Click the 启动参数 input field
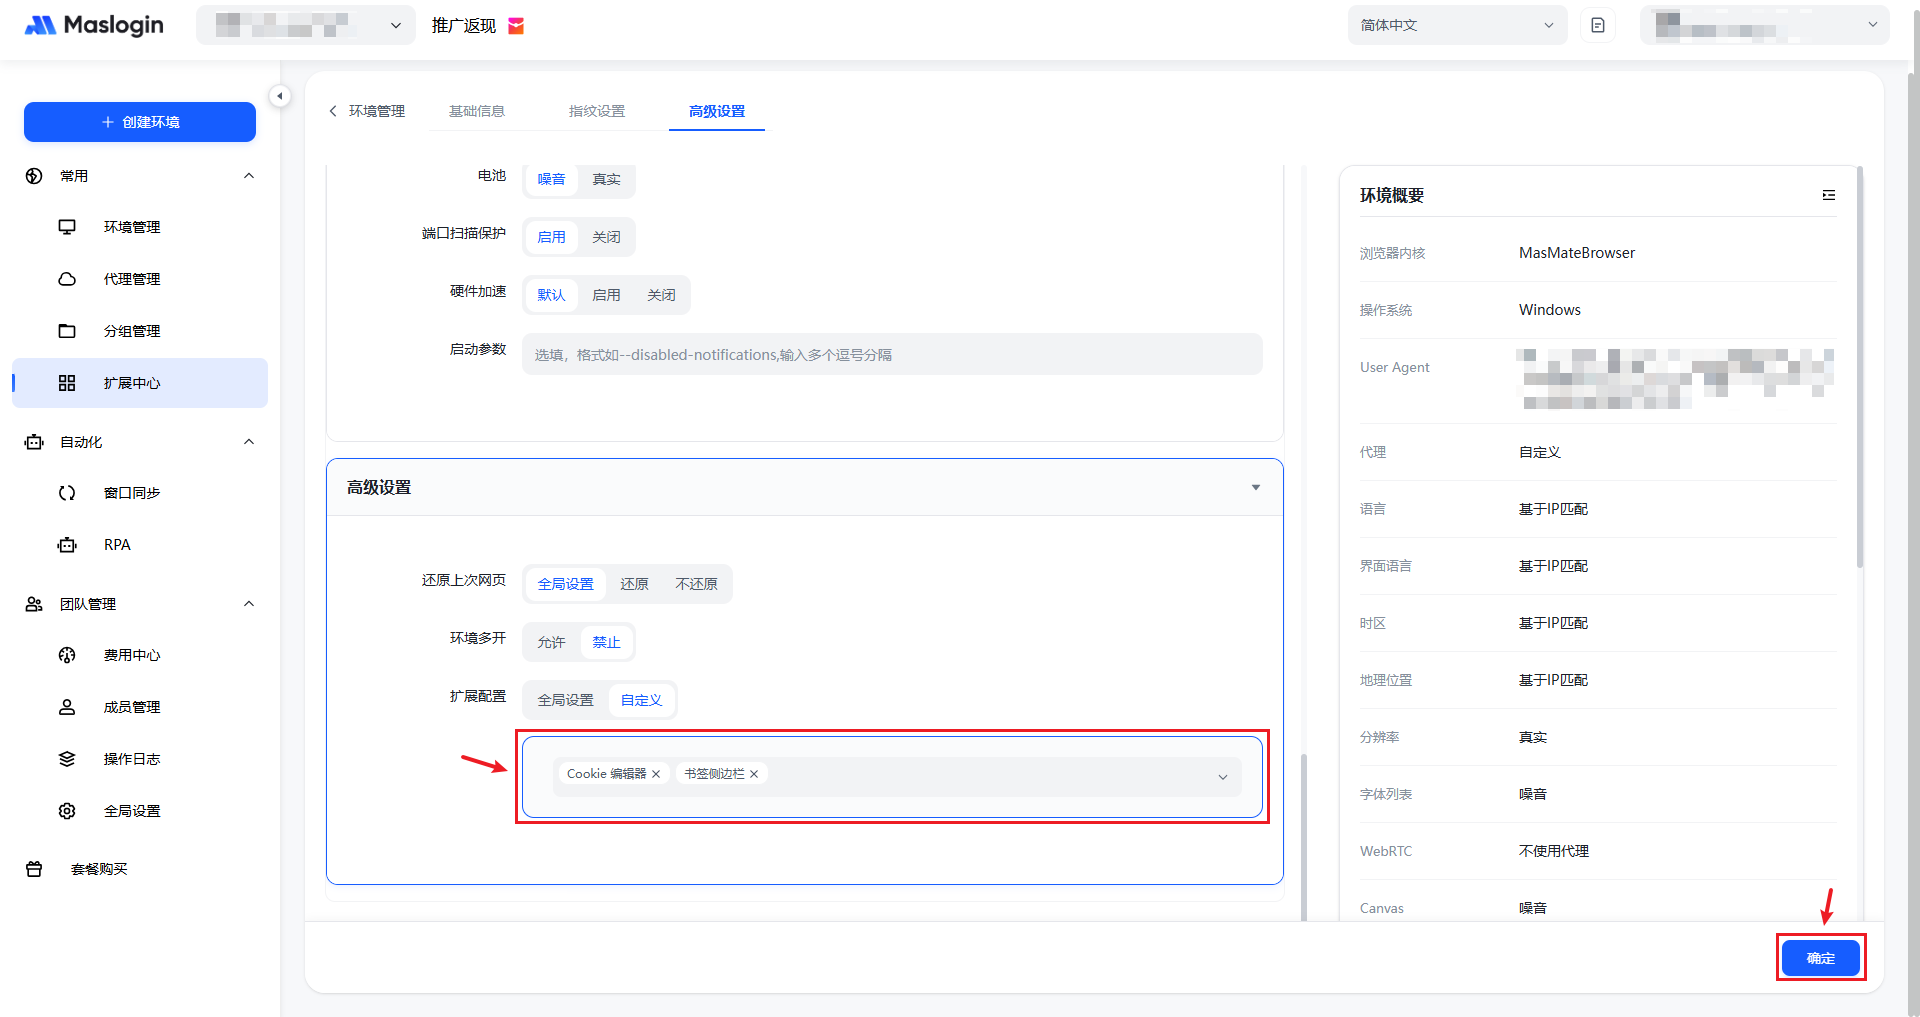The image size is (1920, 1017). [891, 355]
